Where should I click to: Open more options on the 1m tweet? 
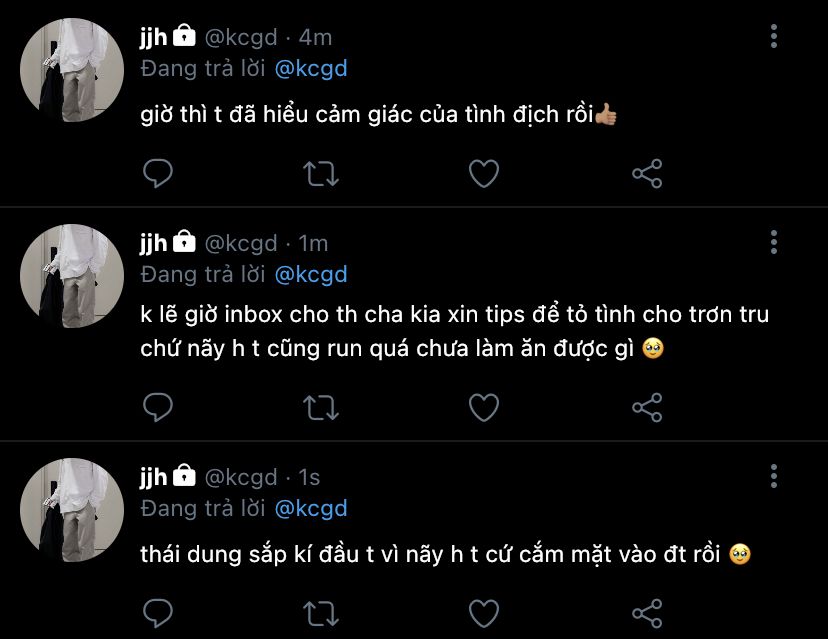click(x=774, y=242)
